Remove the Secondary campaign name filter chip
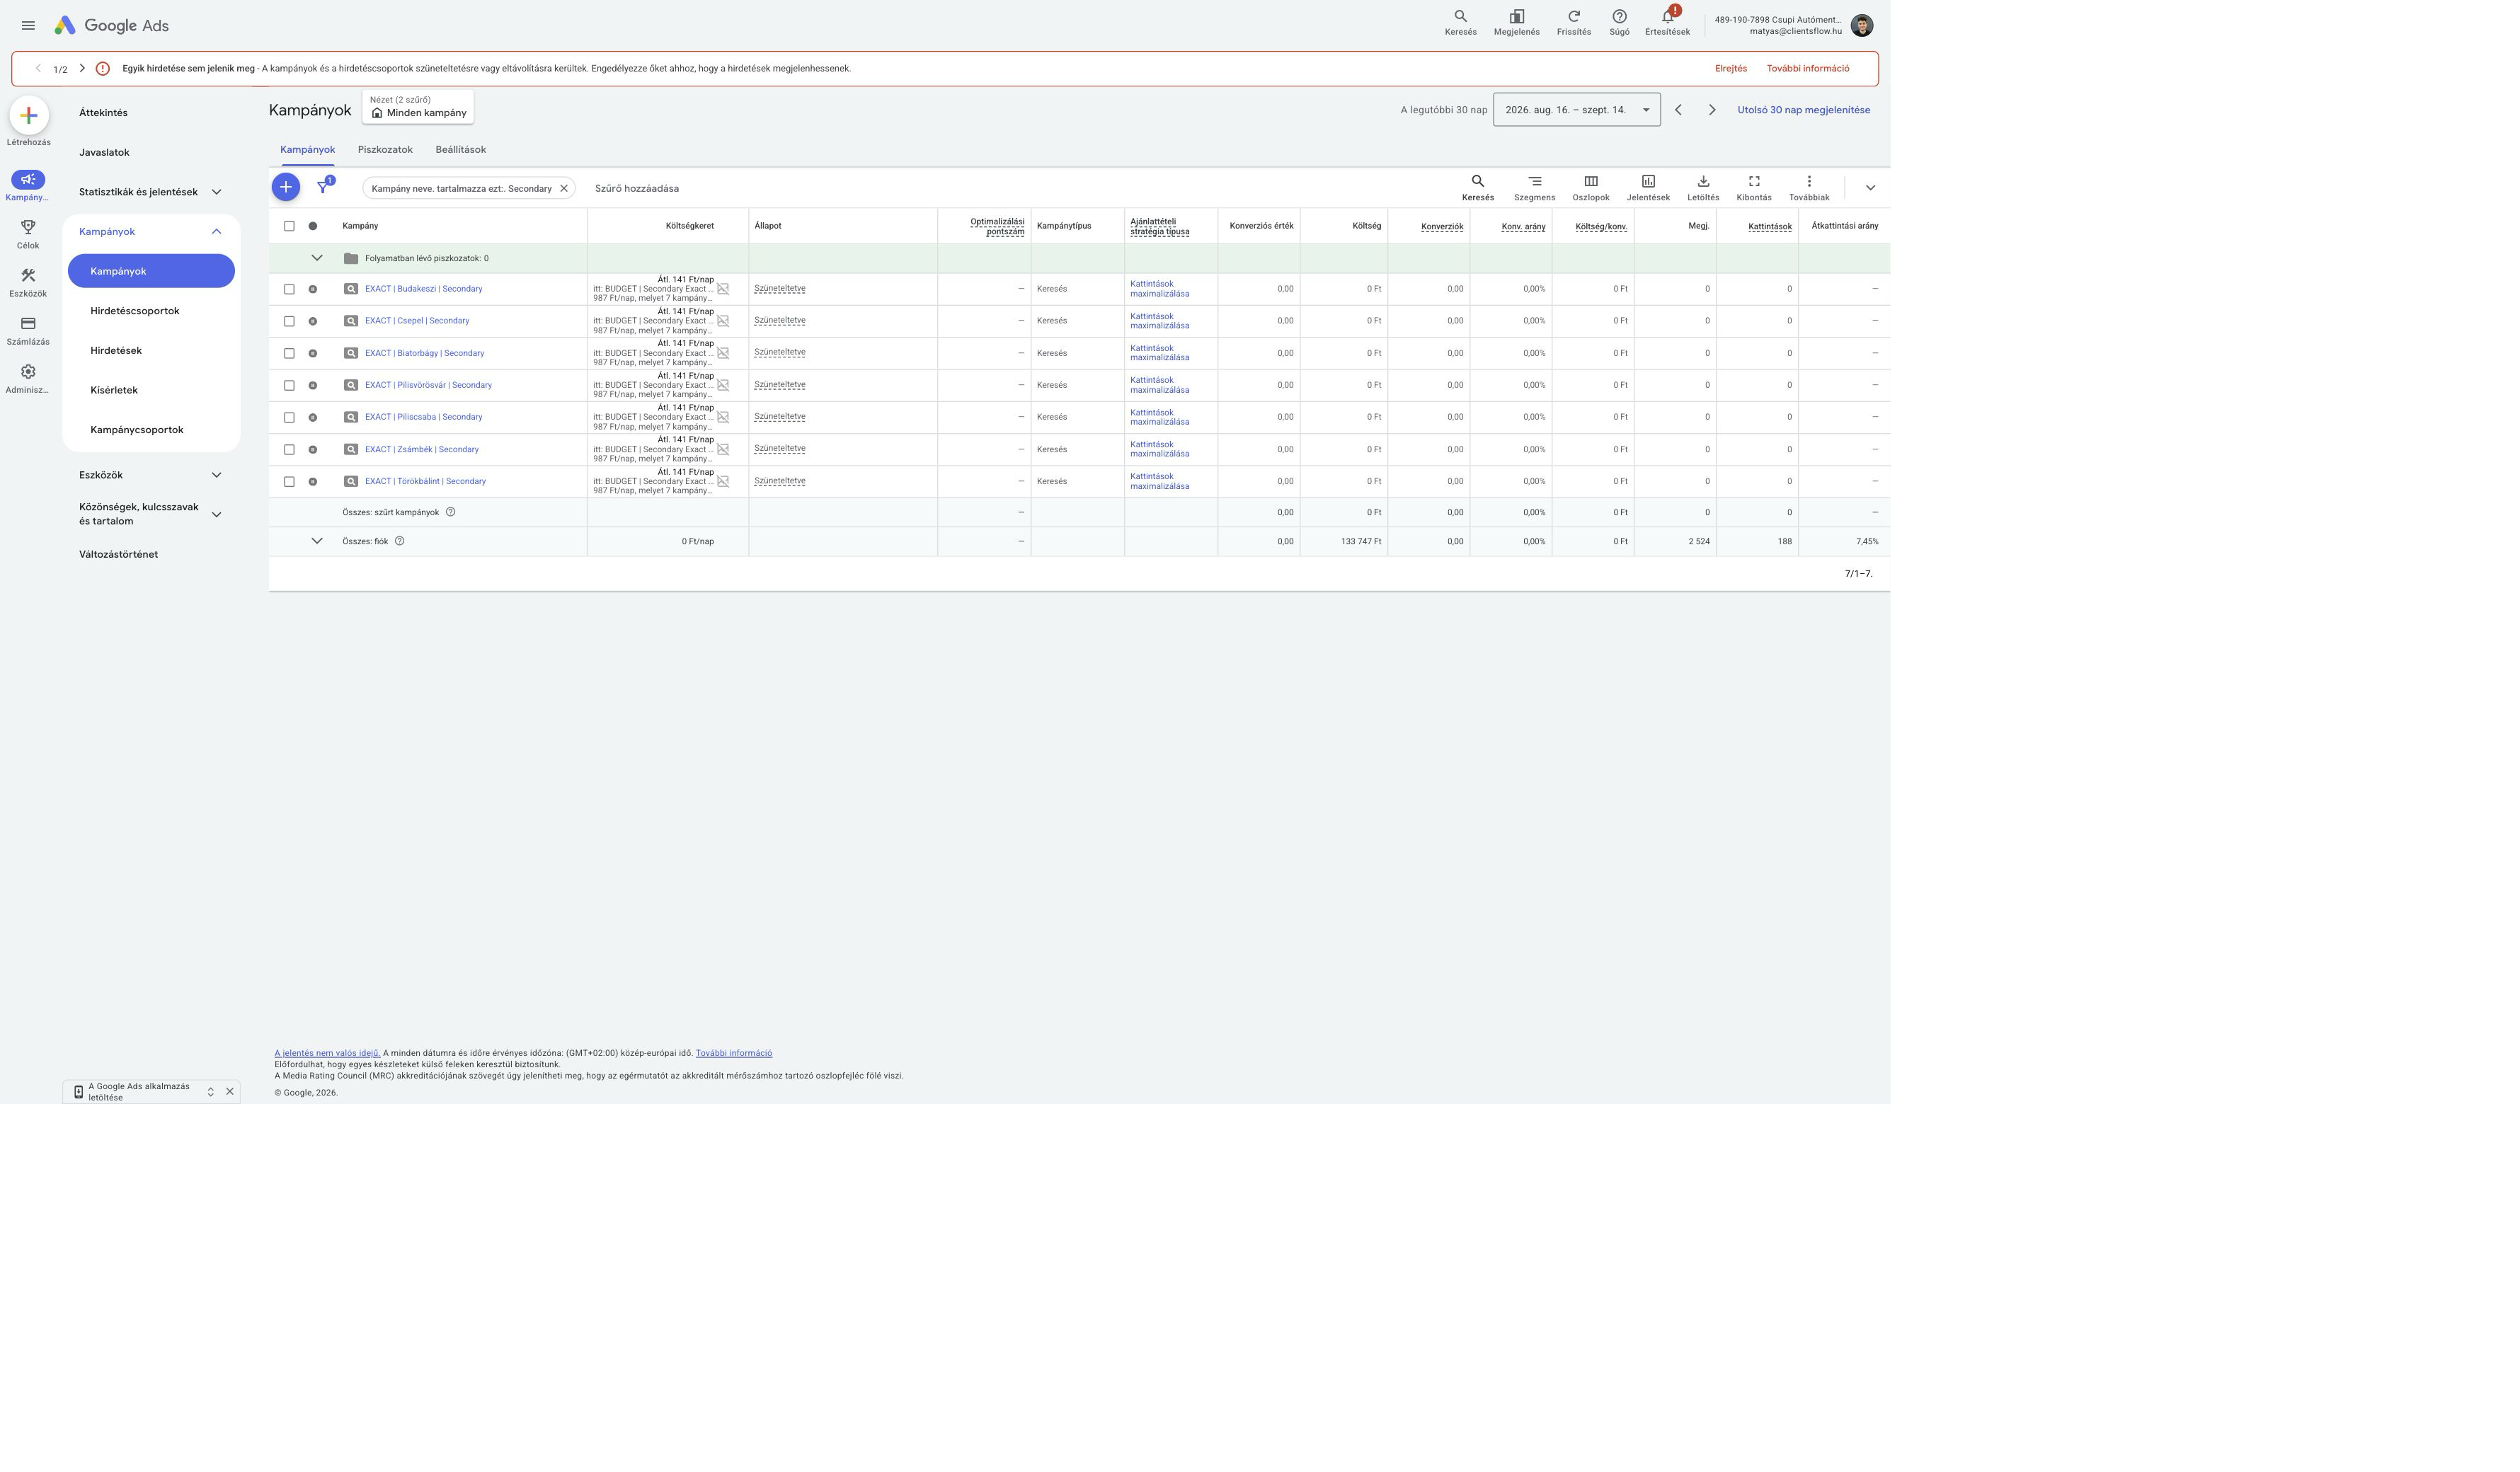Viewport: 2520px width, 1472px height. [564, 188]
